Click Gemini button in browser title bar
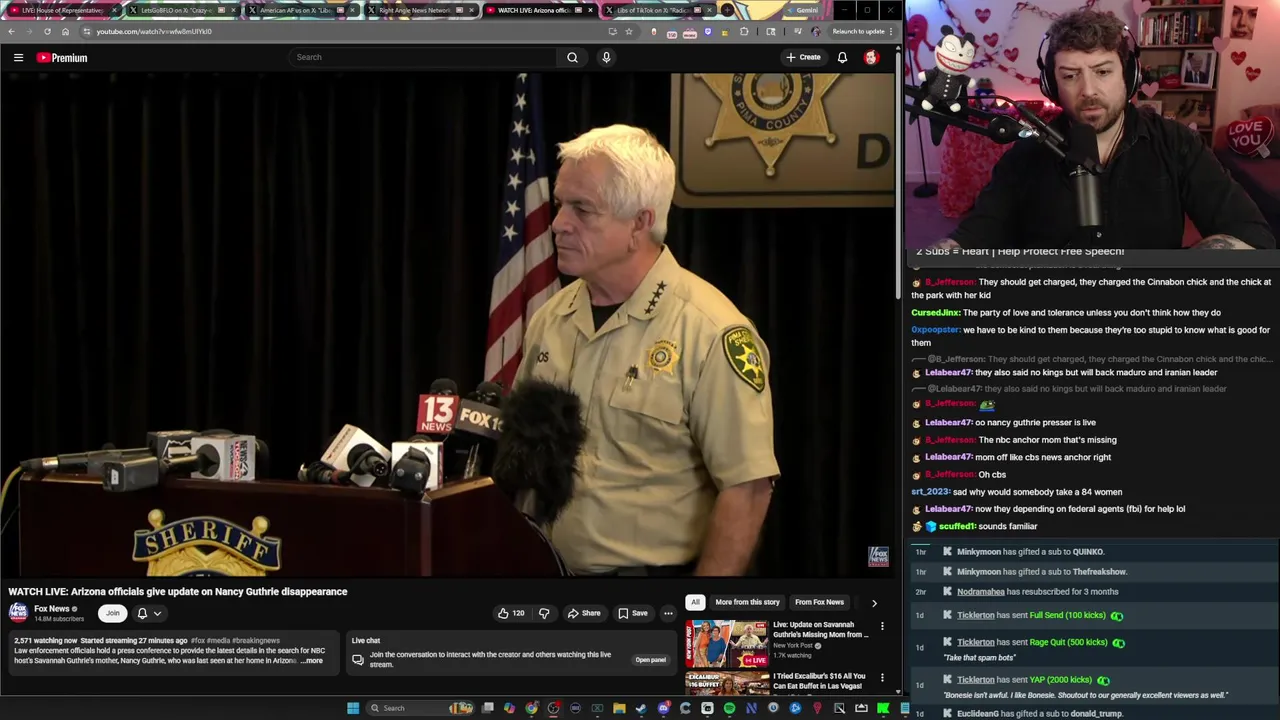The image size is (1280, 720). point(803,10)
